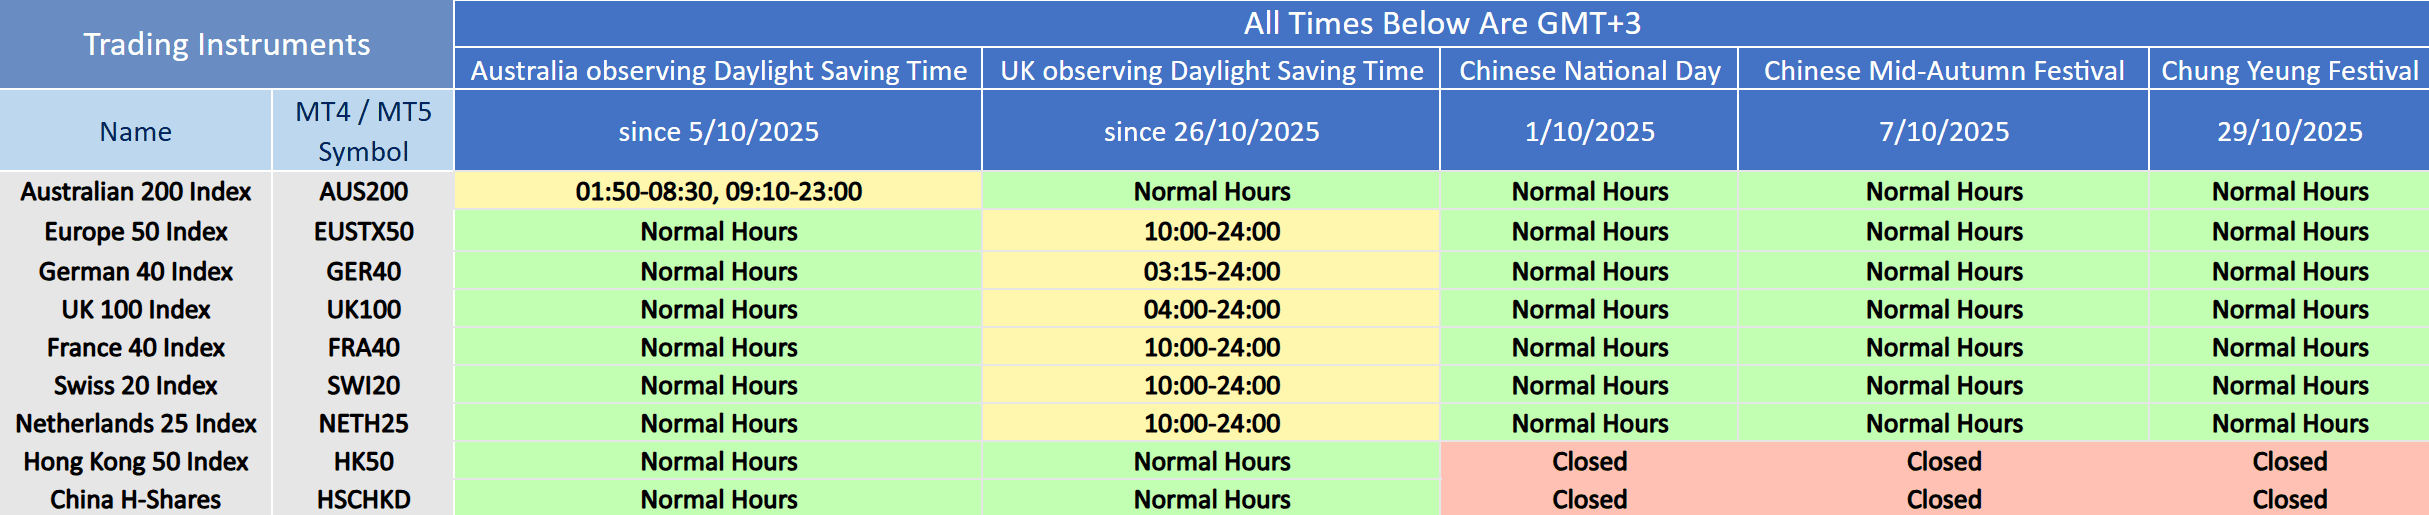
Task: Click the 03:15-24:00 cell for GER40
Action: click(1211, 271)
